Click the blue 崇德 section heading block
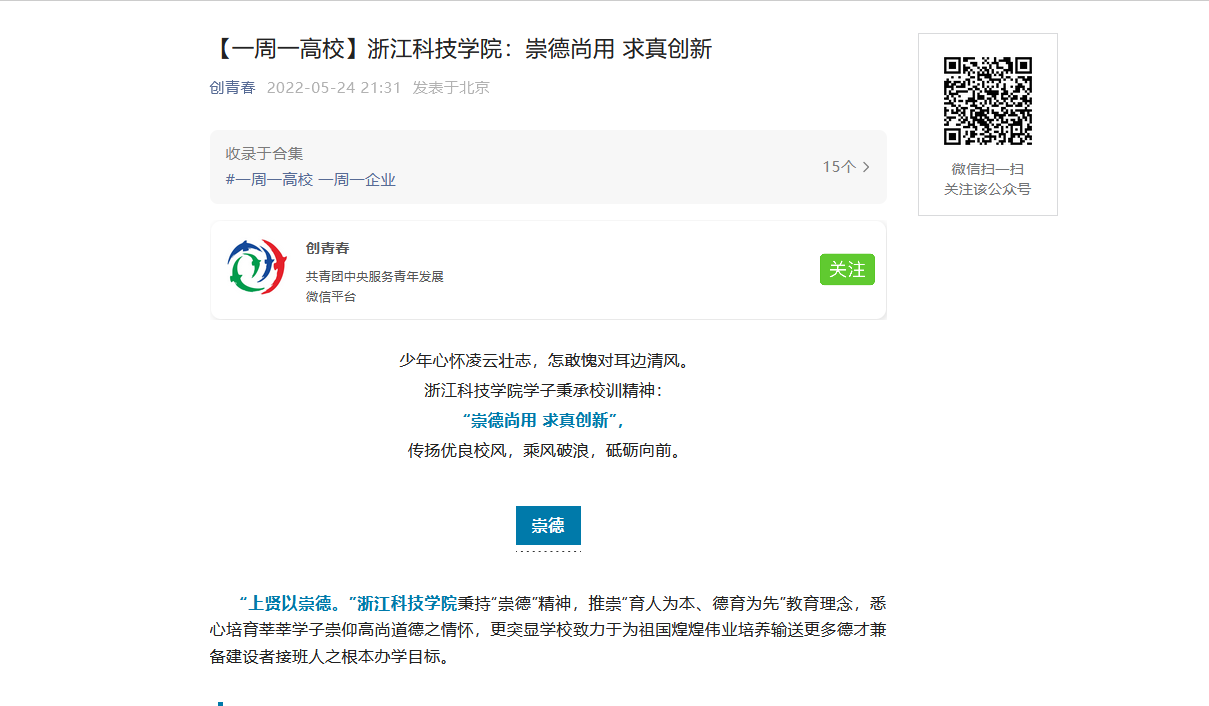This screenshot has width=1209, height=706. coord(548,526)
